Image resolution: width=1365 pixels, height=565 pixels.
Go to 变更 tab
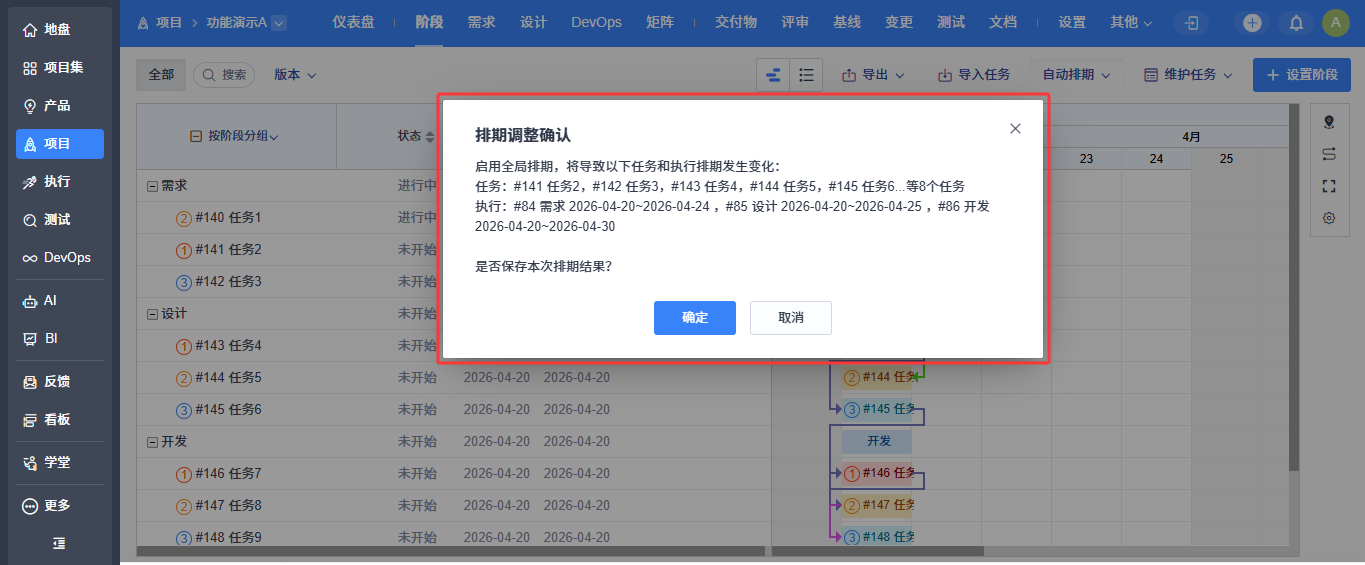[899, 22]
